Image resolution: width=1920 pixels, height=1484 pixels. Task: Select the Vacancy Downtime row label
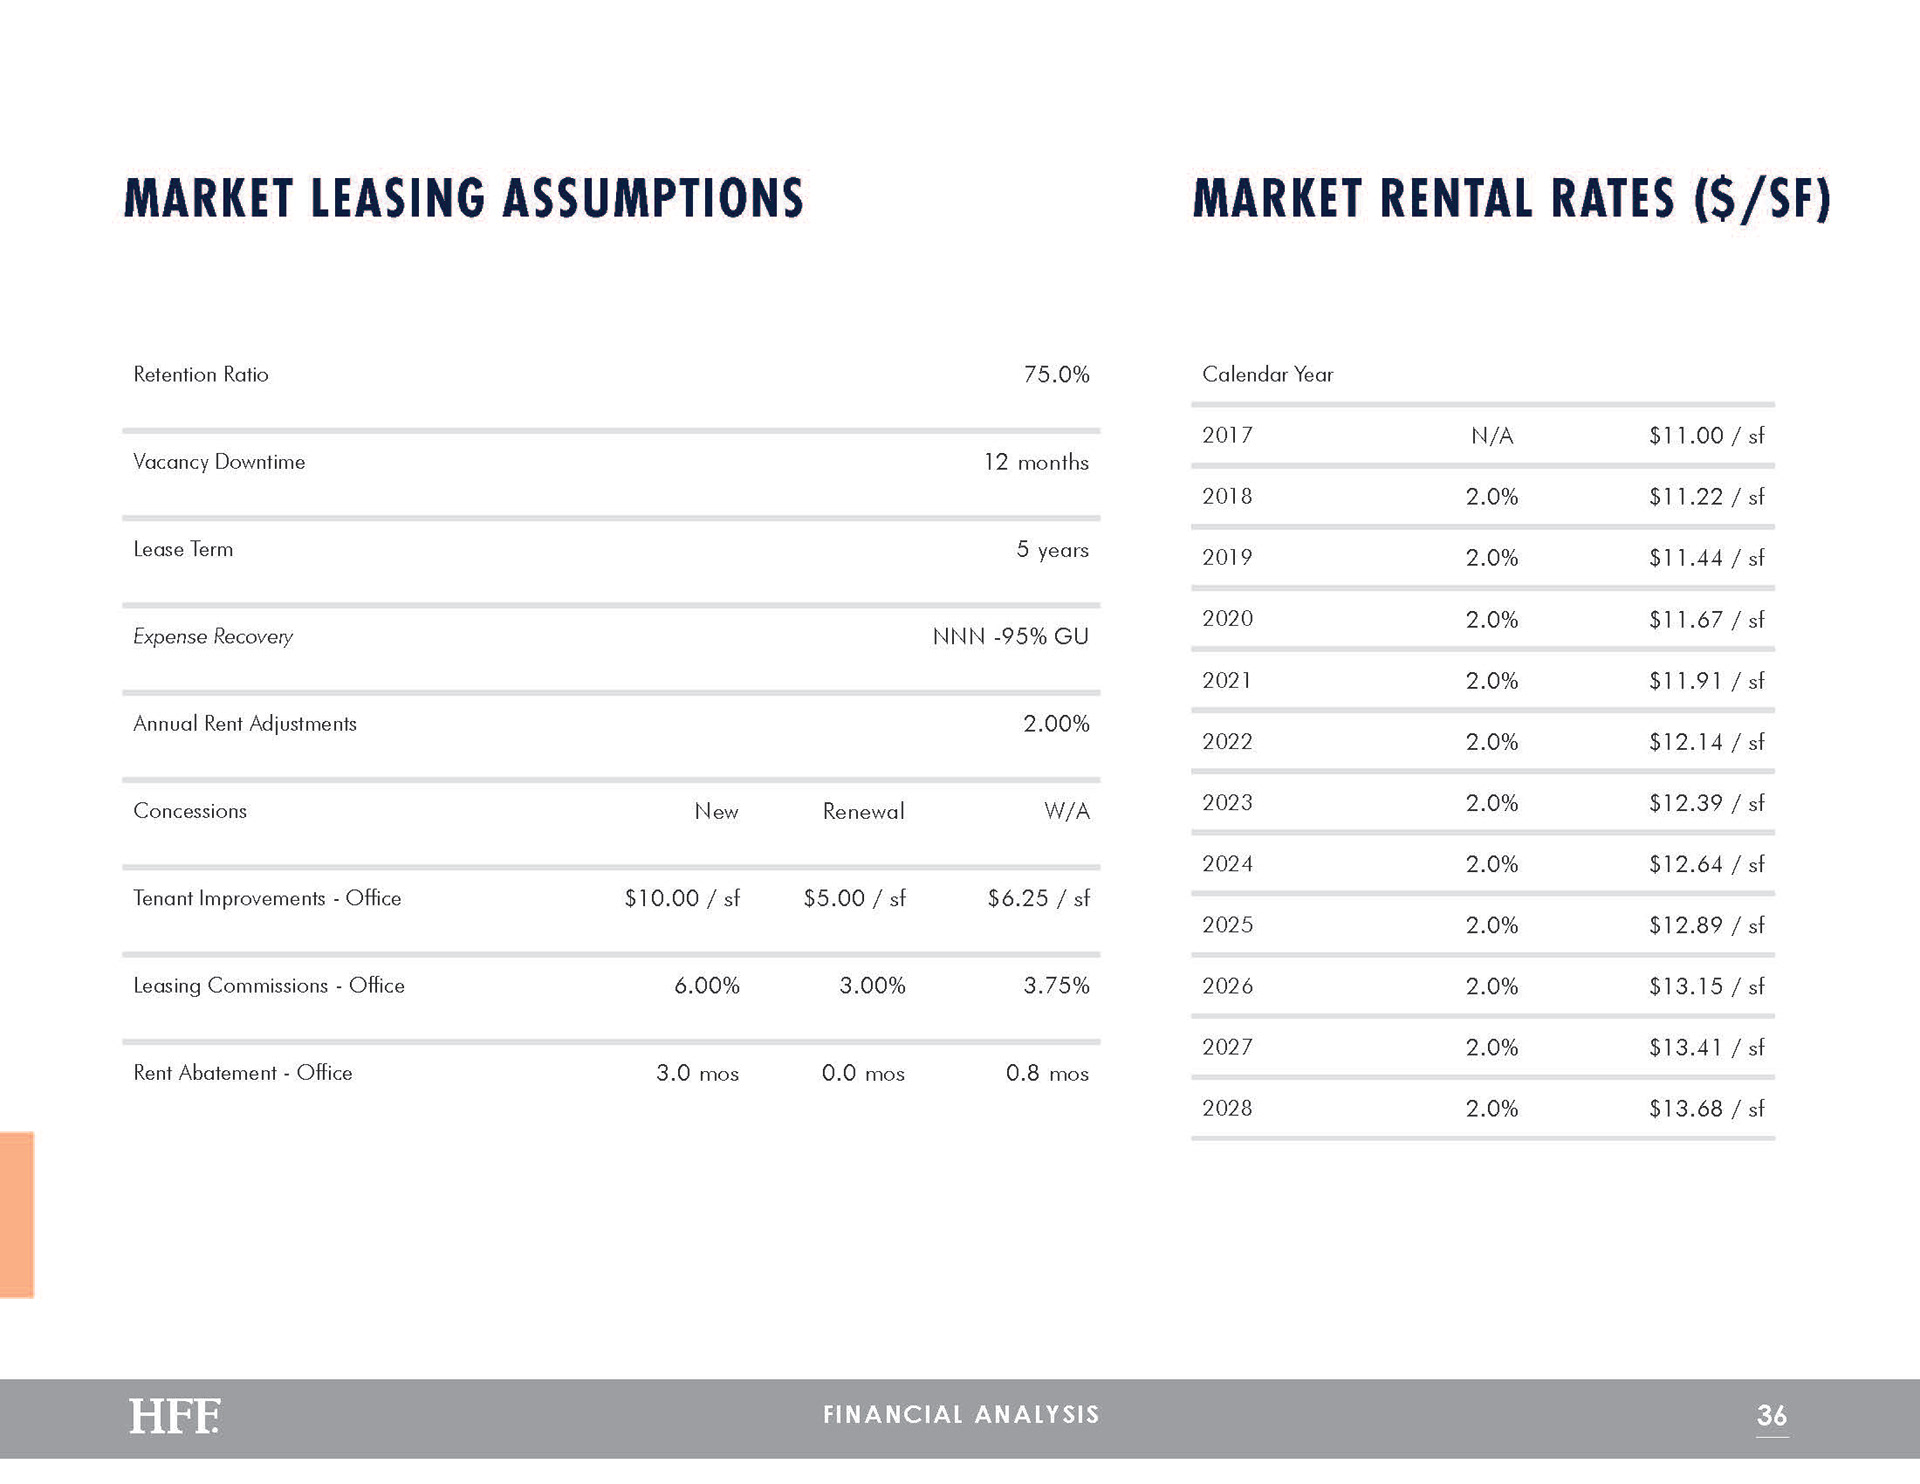[x=219, y=462]
